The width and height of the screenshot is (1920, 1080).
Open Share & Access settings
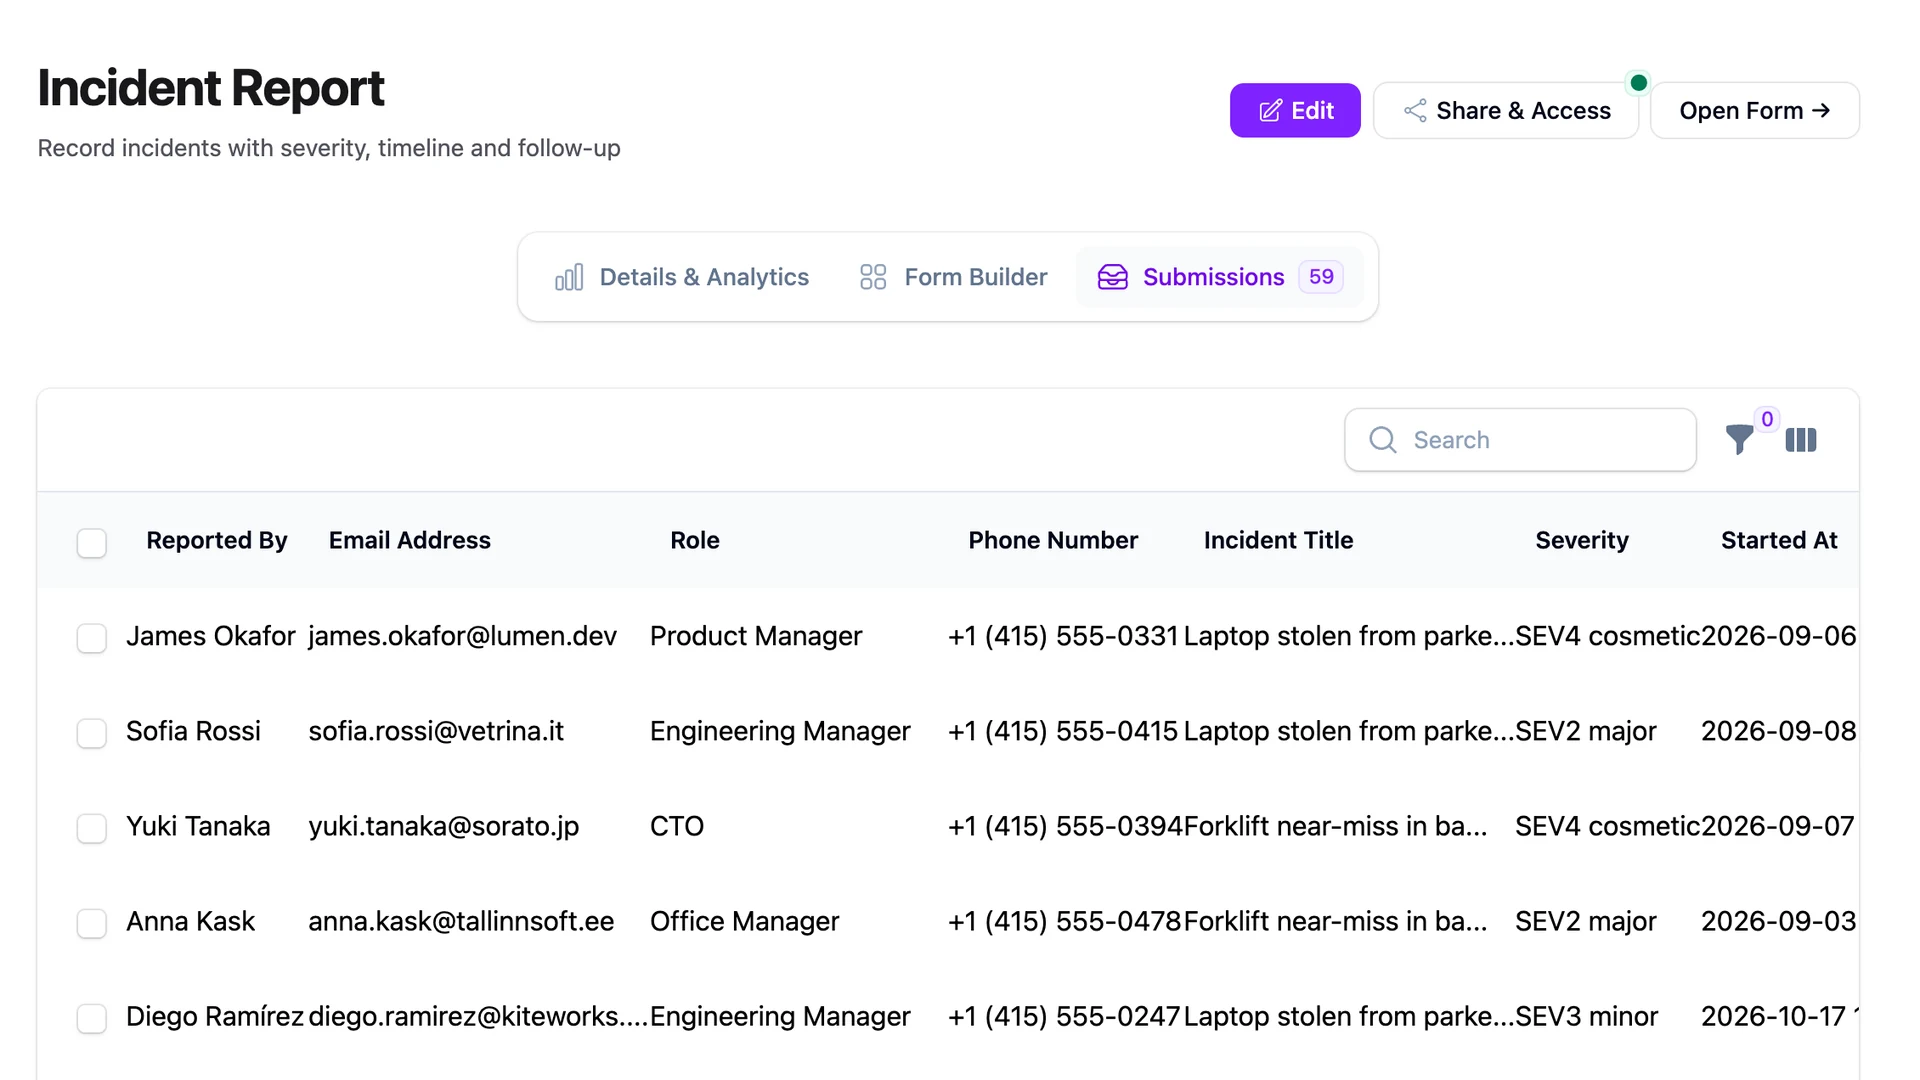pos(1506,110)
